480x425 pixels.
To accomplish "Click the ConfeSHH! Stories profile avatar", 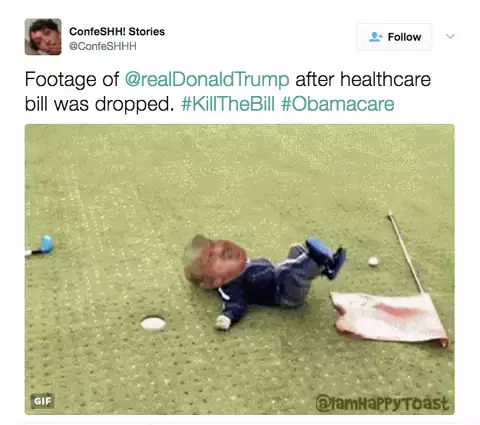I will (x=43, y=37).
